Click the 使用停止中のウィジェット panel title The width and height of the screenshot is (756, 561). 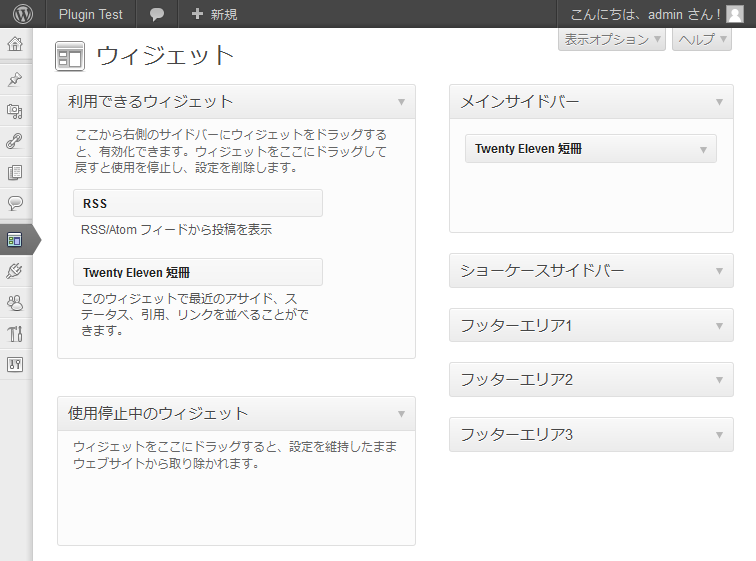tap(158, 414)
